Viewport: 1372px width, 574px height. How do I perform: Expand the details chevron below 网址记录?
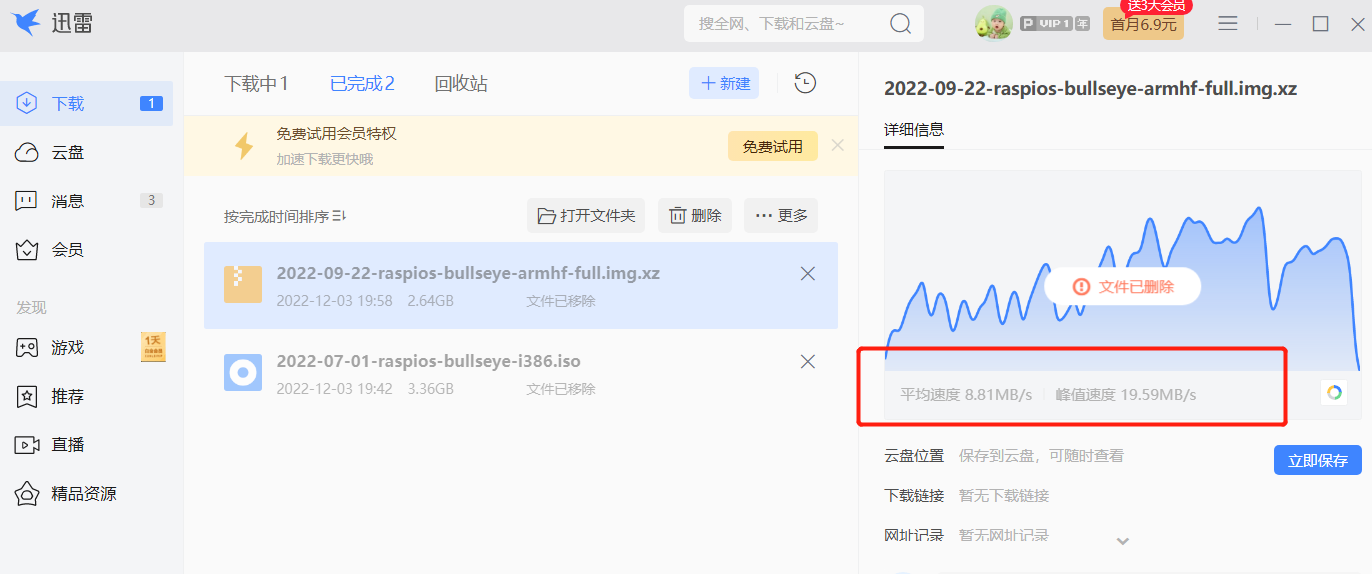pos(1123,541)
